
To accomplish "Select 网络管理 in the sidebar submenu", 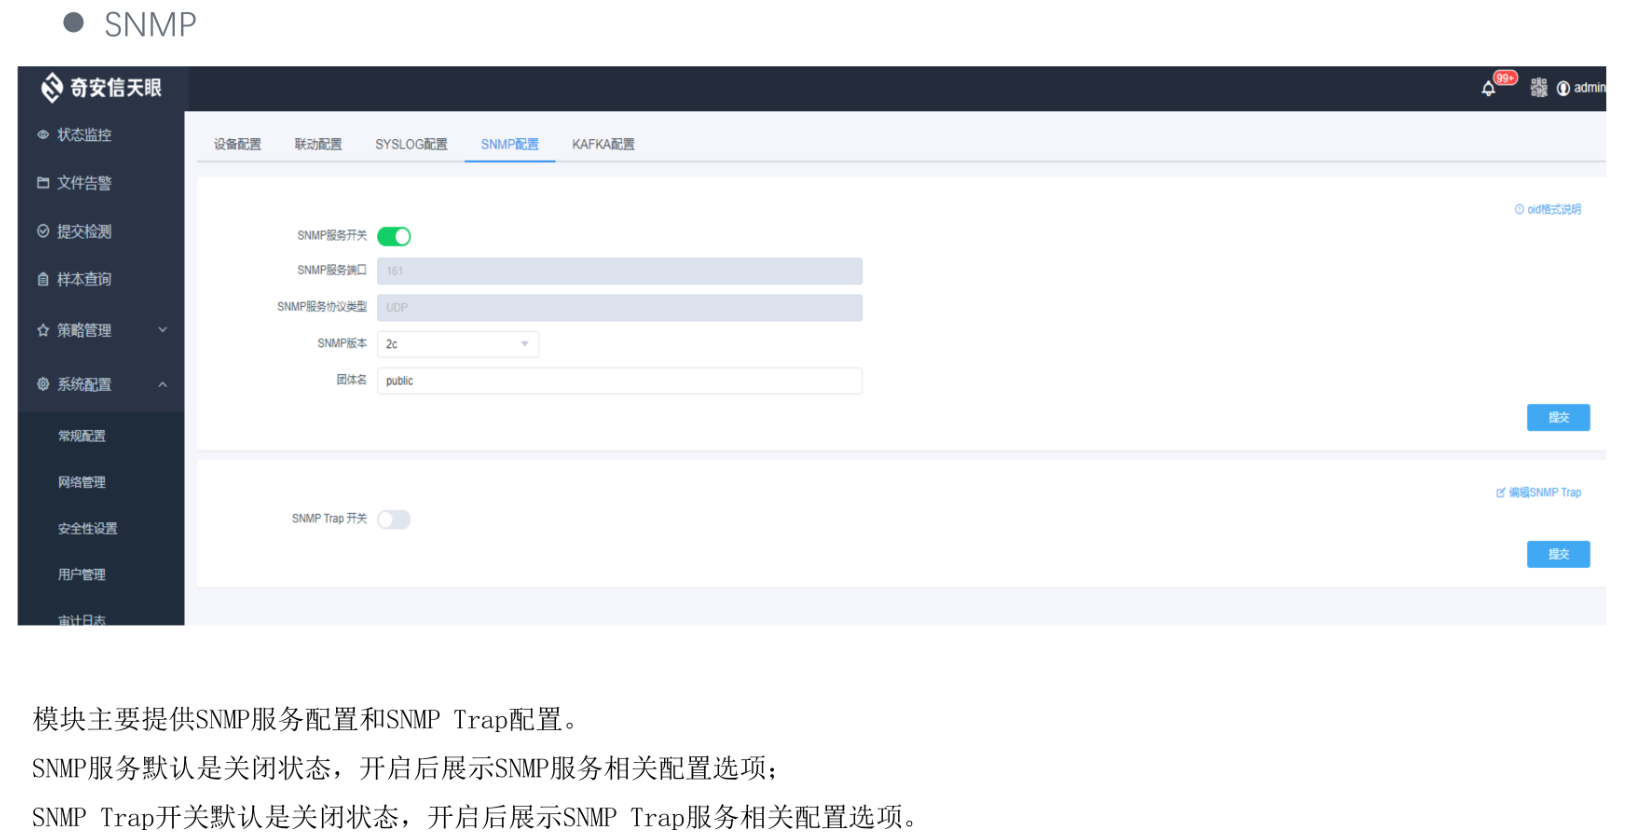I will pyautogui.click(x=82, y=482).
